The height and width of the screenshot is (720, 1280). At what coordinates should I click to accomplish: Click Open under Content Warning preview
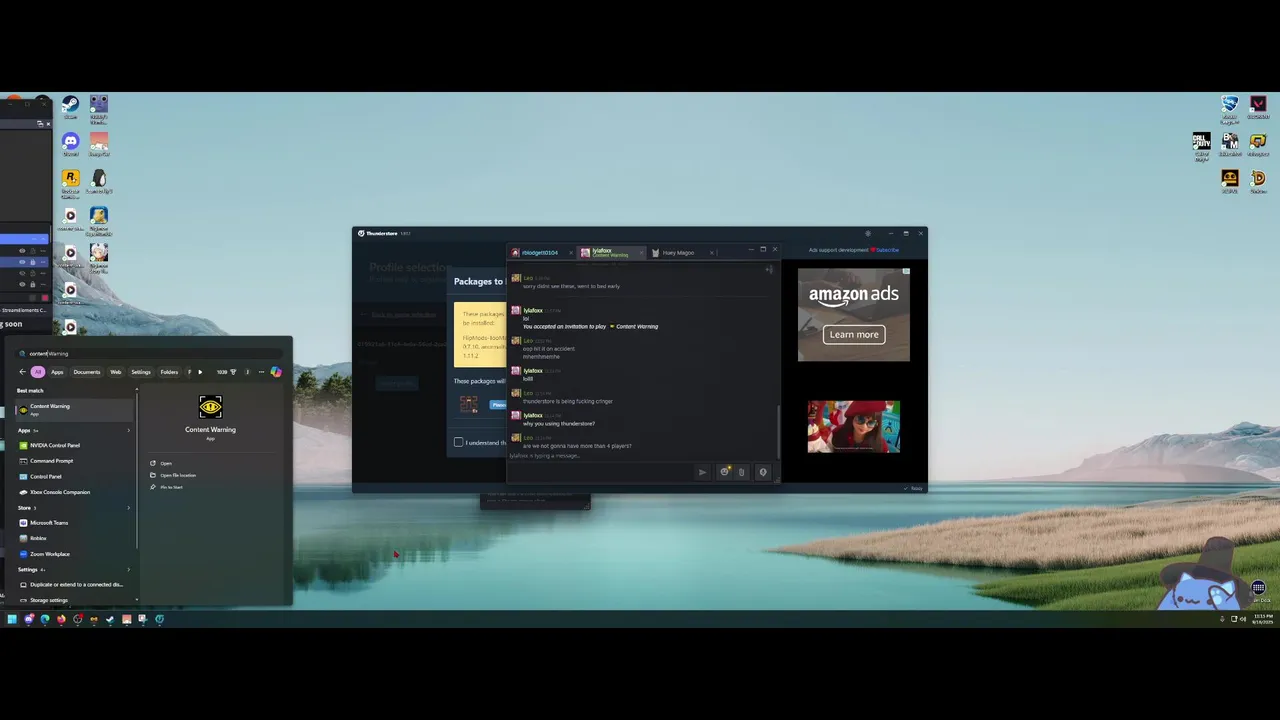click(x=166, y=463)
